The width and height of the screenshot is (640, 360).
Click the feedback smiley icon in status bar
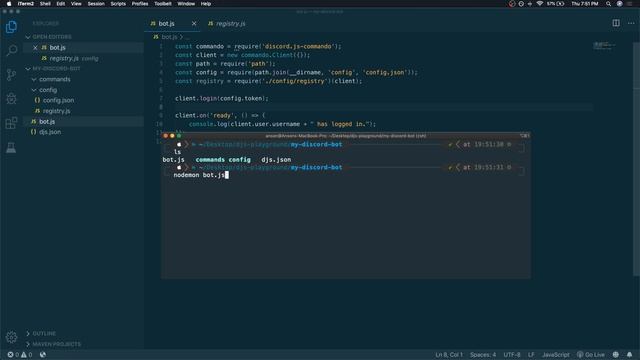click(x=616, y=355)
